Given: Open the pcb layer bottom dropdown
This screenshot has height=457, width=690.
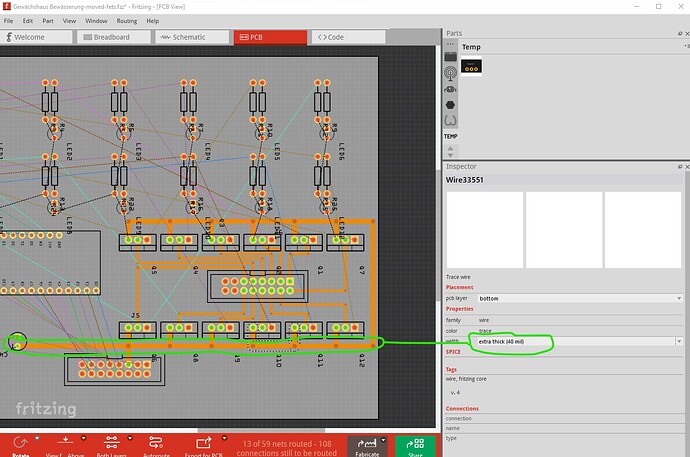Looking at the screenshot, I should point(580,298).
